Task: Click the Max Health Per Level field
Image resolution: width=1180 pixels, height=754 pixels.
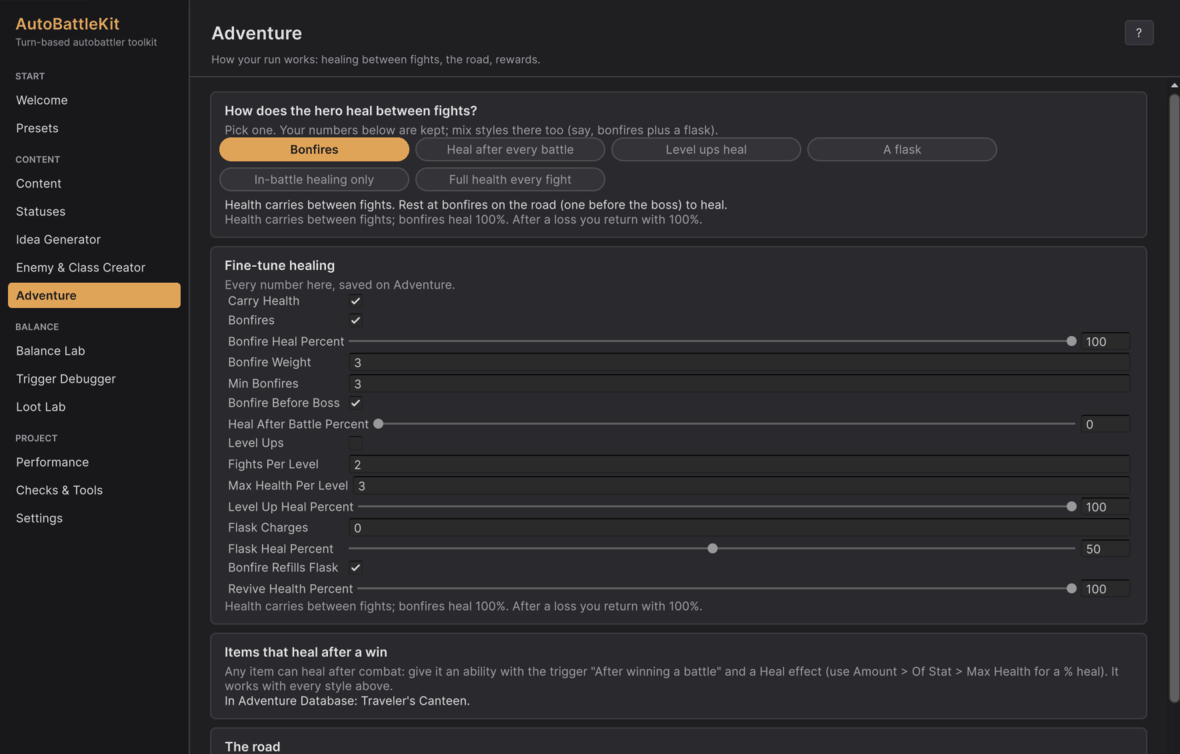Action: pyautogui.click(x=741, y=486)
